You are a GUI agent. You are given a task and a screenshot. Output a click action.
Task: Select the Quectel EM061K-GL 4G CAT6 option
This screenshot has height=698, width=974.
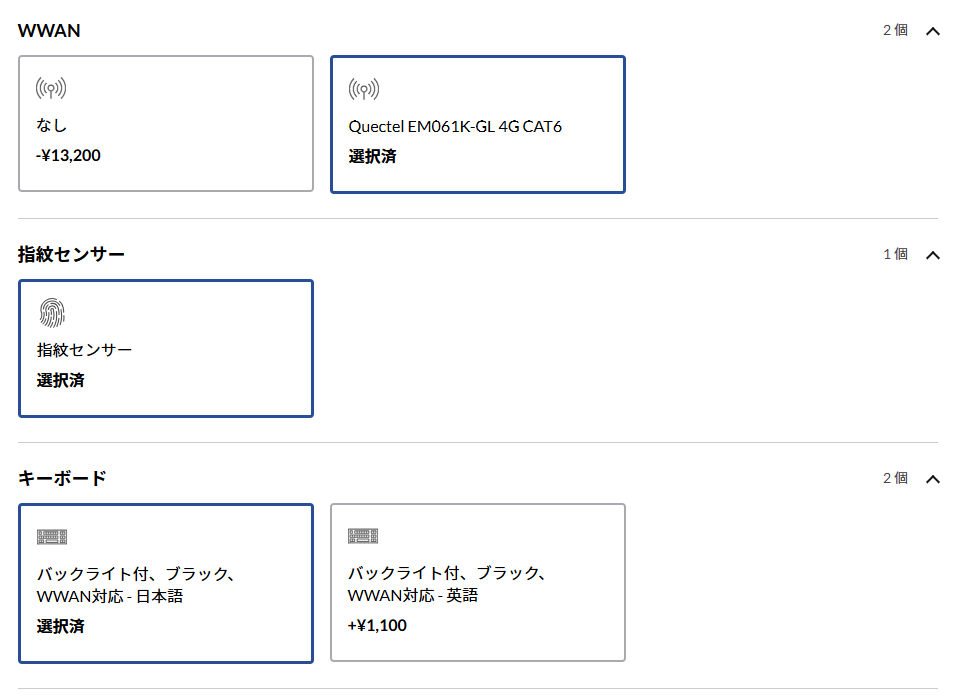[x=478, y=124]
